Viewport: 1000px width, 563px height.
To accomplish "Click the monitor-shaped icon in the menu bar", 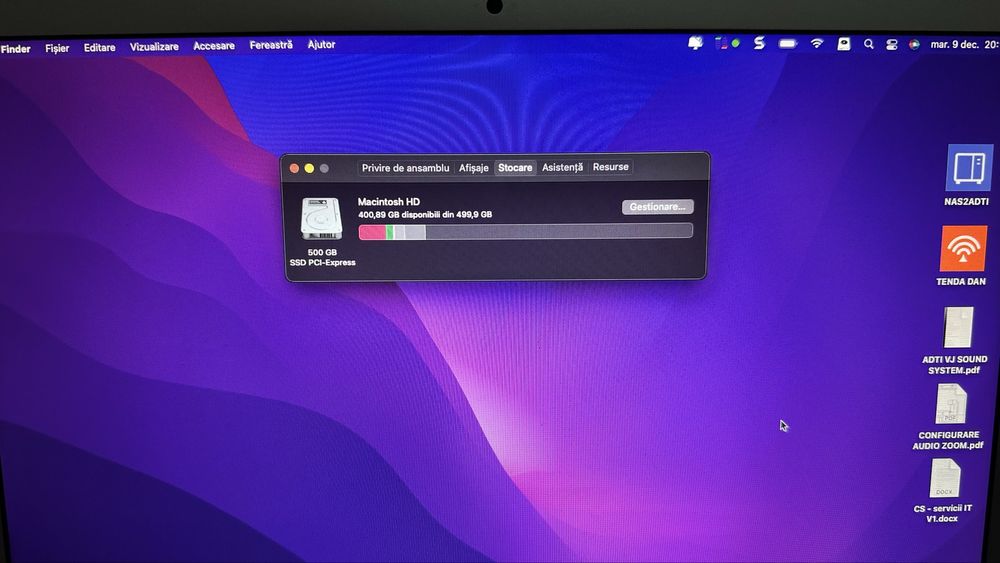I will coord(695,43).
